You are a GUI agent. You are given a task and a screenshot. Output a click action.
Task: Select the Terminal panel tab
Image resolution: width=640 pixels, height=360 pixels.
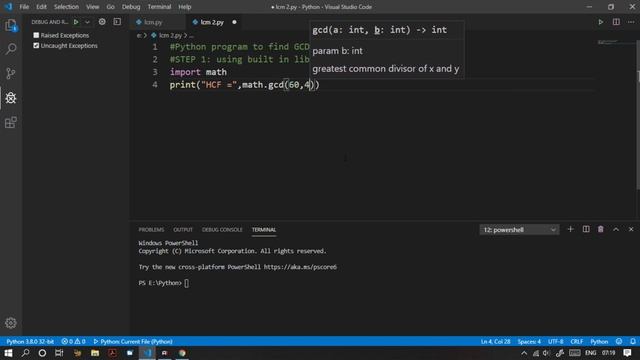tap(264, 230)
